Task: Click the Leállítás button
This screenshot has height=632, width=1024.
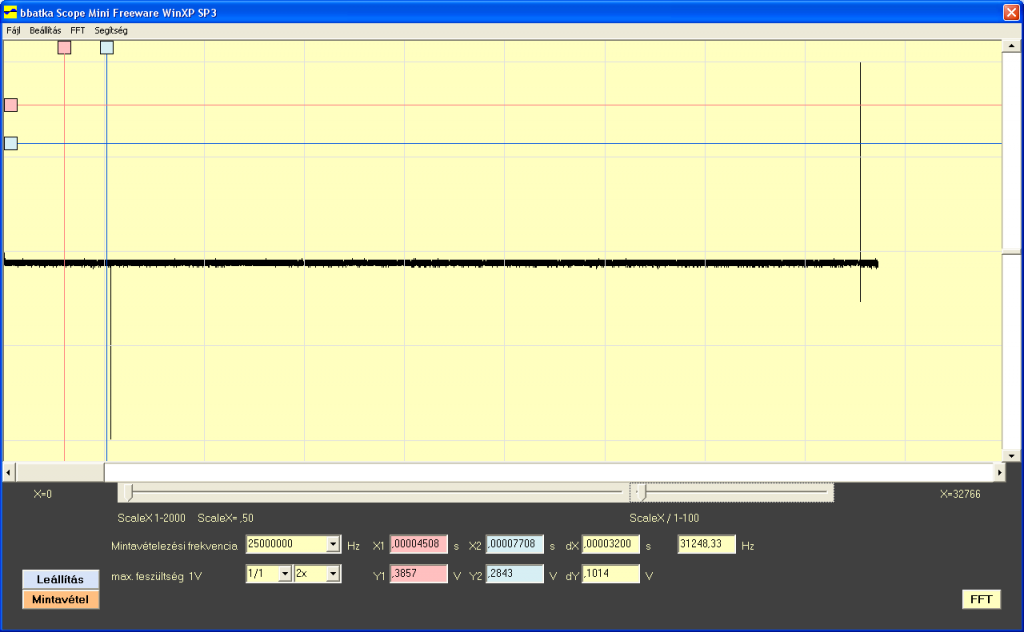Action: [x=61, y=579]
